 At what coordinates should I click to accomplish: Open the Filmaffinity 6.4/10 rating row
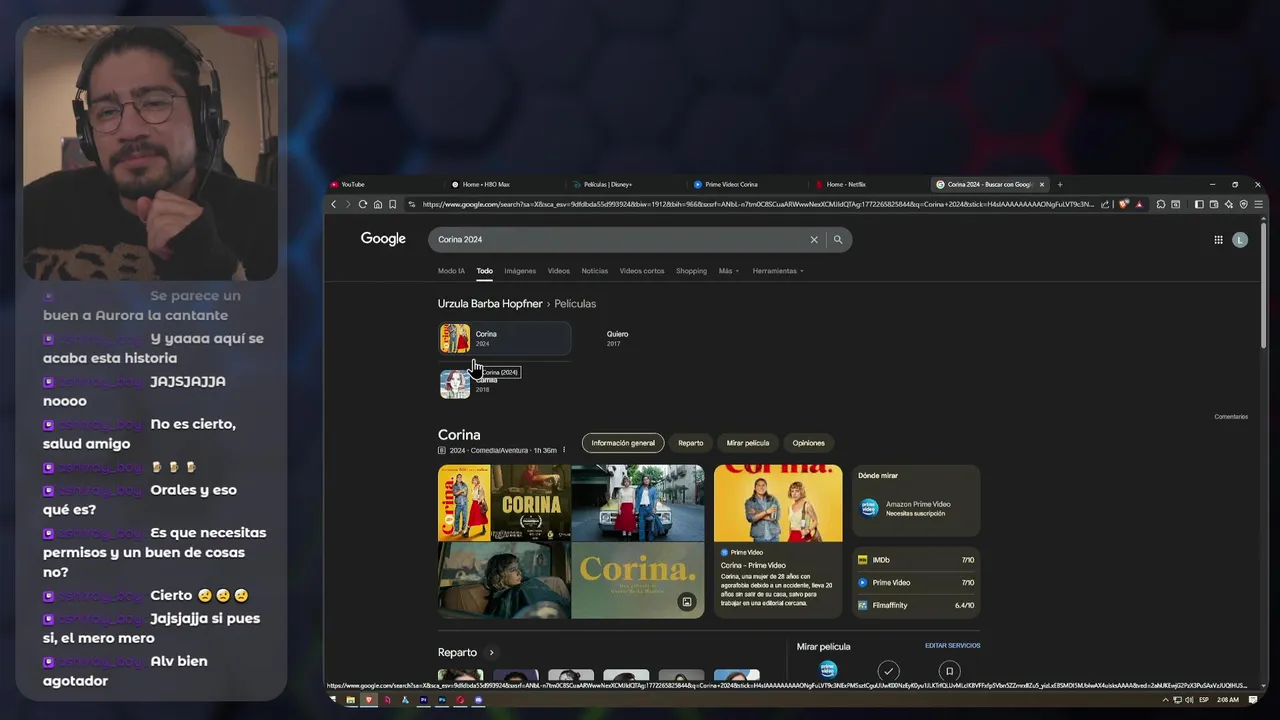tap(916, 605)
